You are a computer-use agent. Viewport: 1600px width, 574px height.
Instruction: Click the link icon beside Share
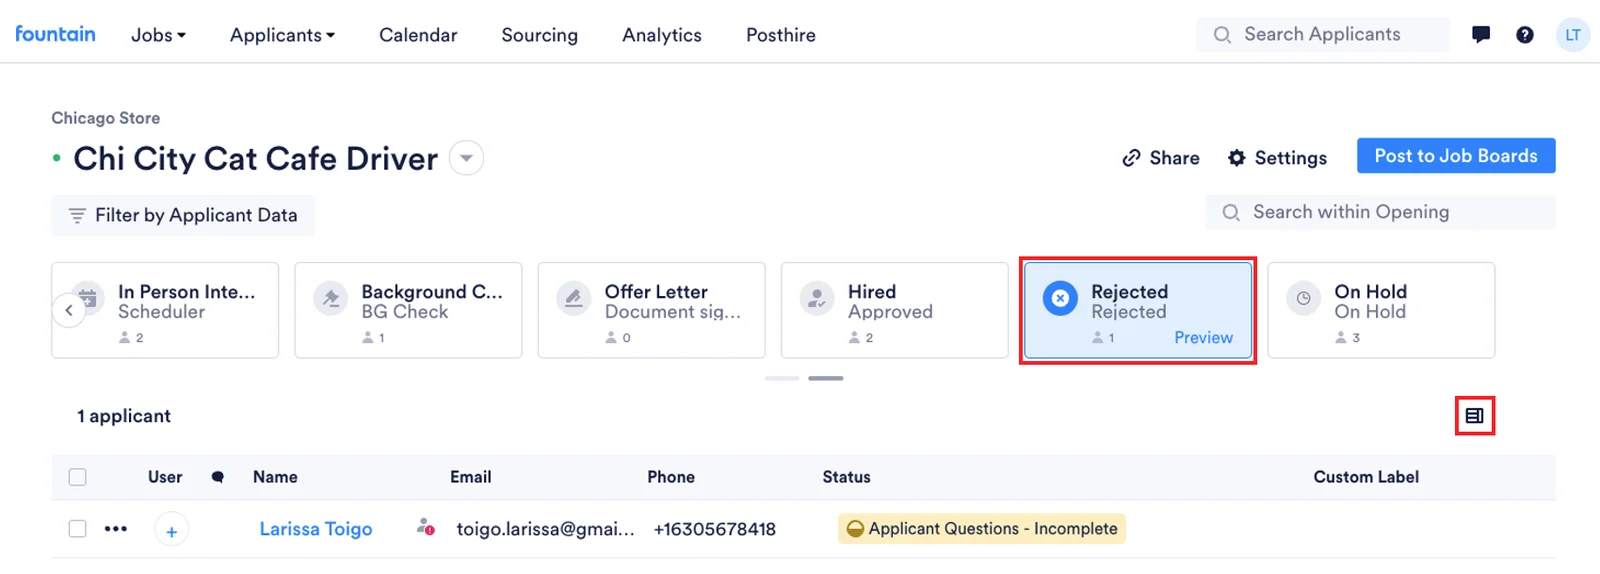coord(1131,158)
